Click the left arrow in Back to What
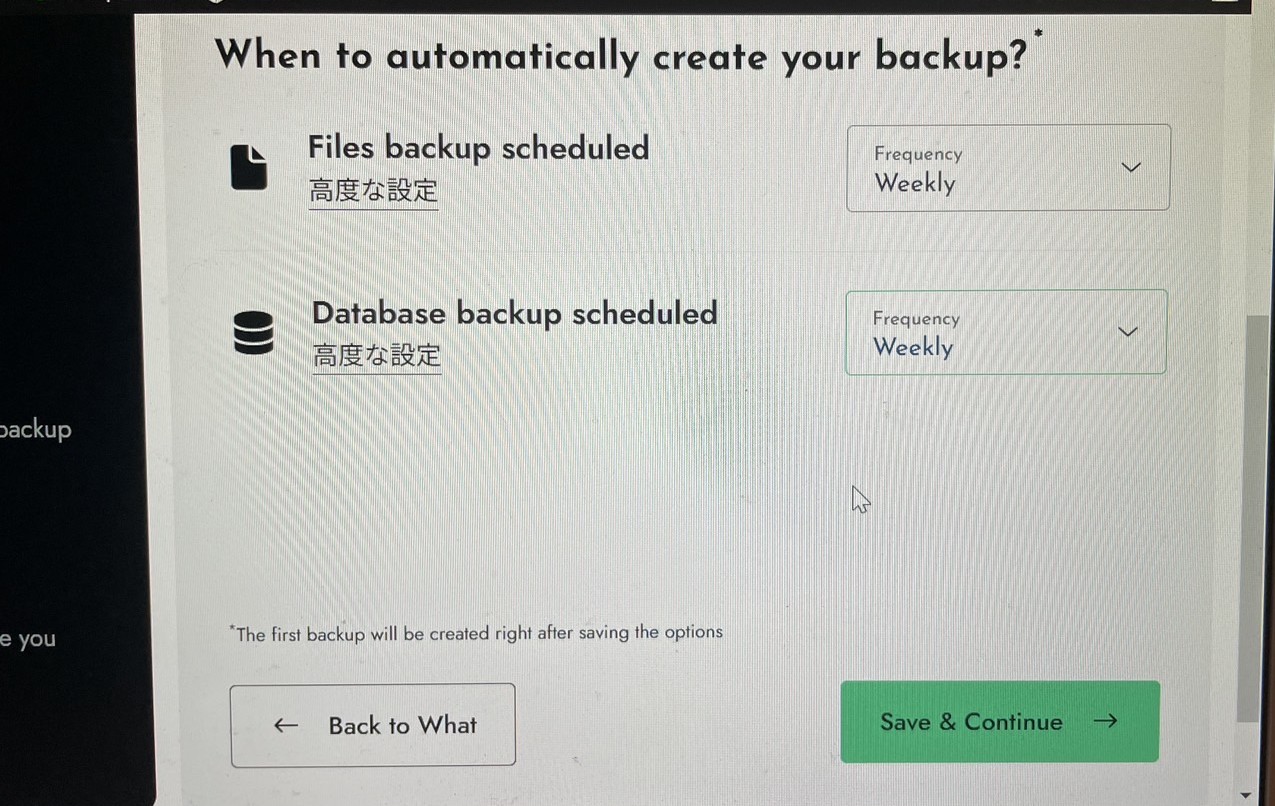Image resolution: width=1275 pixels, height=806 pixels. [286, 726]
